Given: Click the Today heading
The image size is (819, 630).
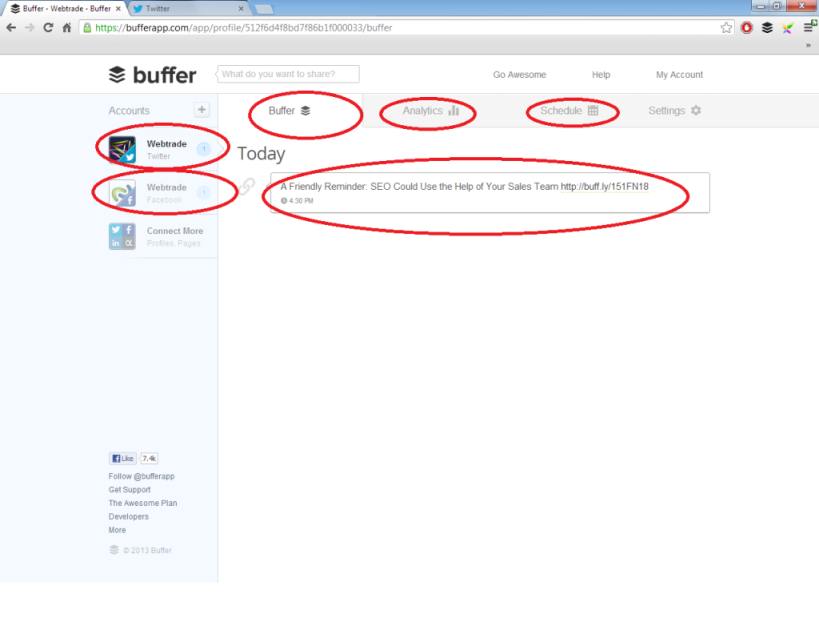Looking at the screenshot, I should (261, 154).
